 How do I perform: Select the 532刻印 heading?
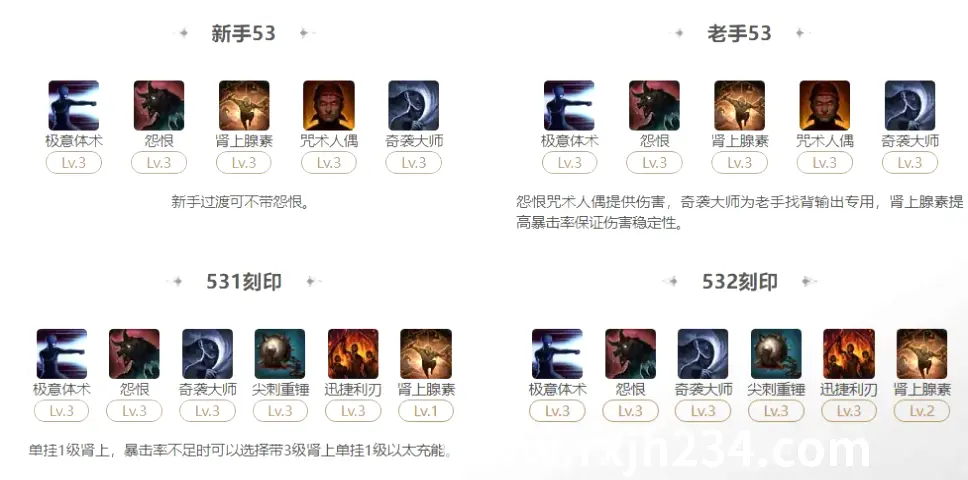740,282
